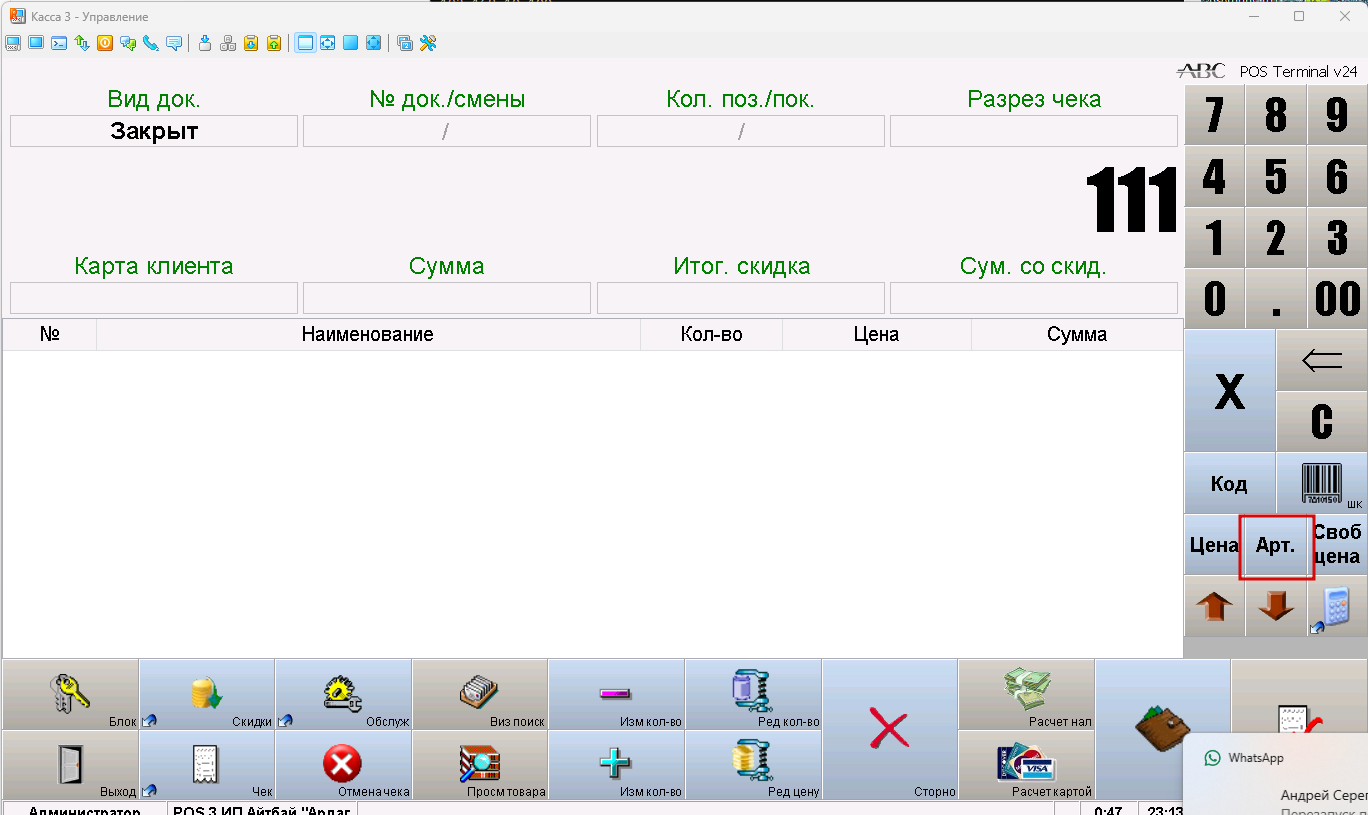
Task: Click the Арт. button
Action: coord(1276,546)
